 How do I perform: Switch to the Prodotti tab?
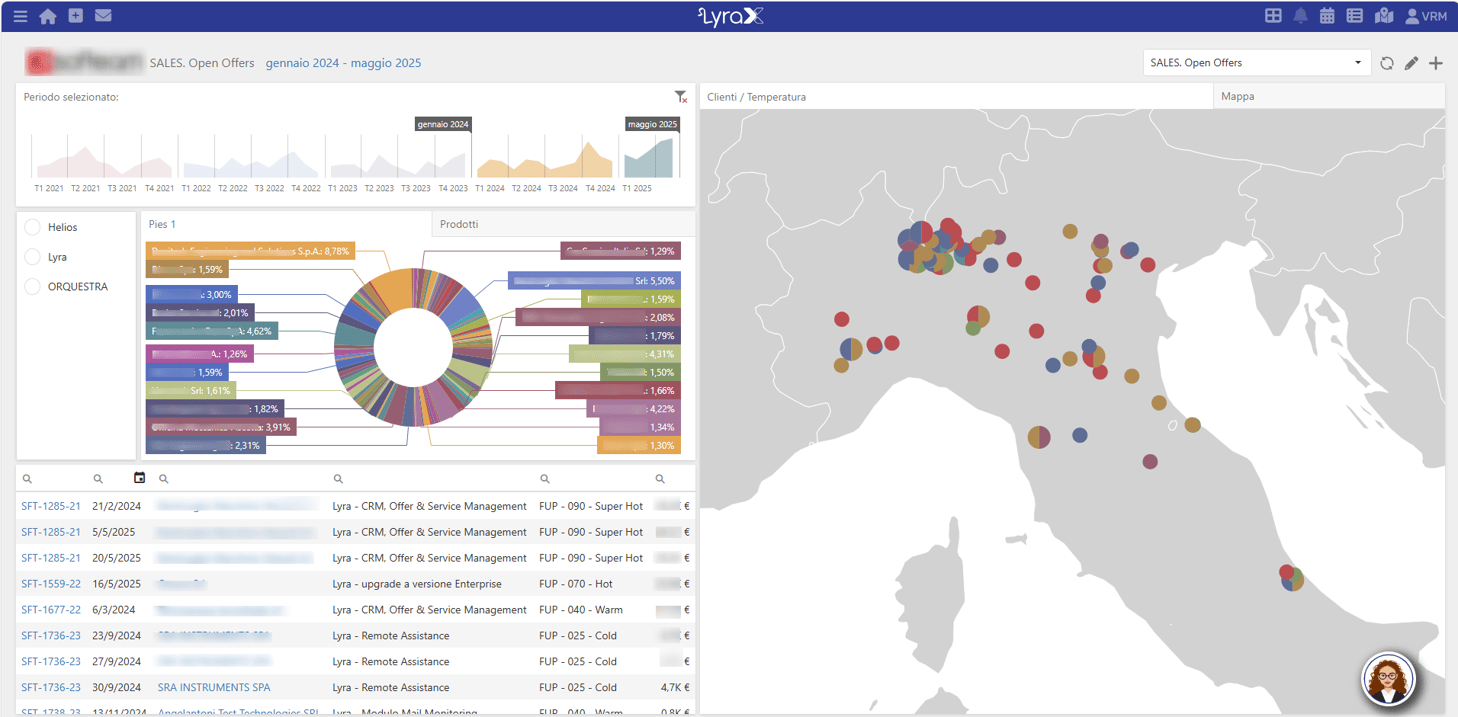point(459,223)
